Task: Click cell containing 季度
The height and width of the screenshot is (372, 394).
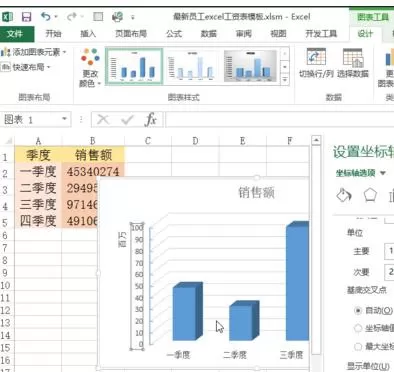Action: click(x=38, y=155)
